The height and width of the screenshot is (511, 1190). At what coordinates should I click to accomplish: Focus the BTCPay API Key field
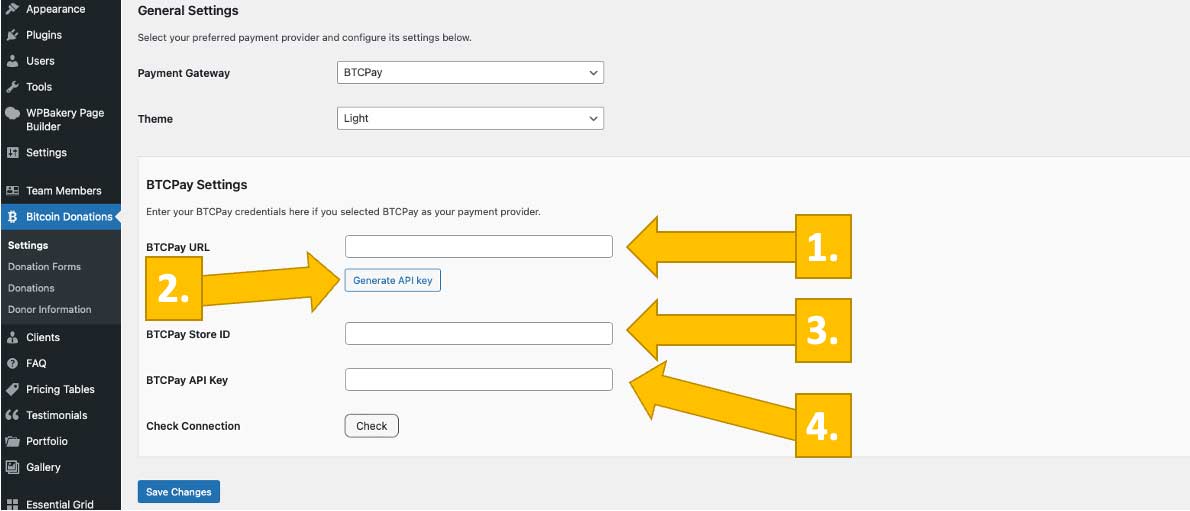tap(479, 380)
